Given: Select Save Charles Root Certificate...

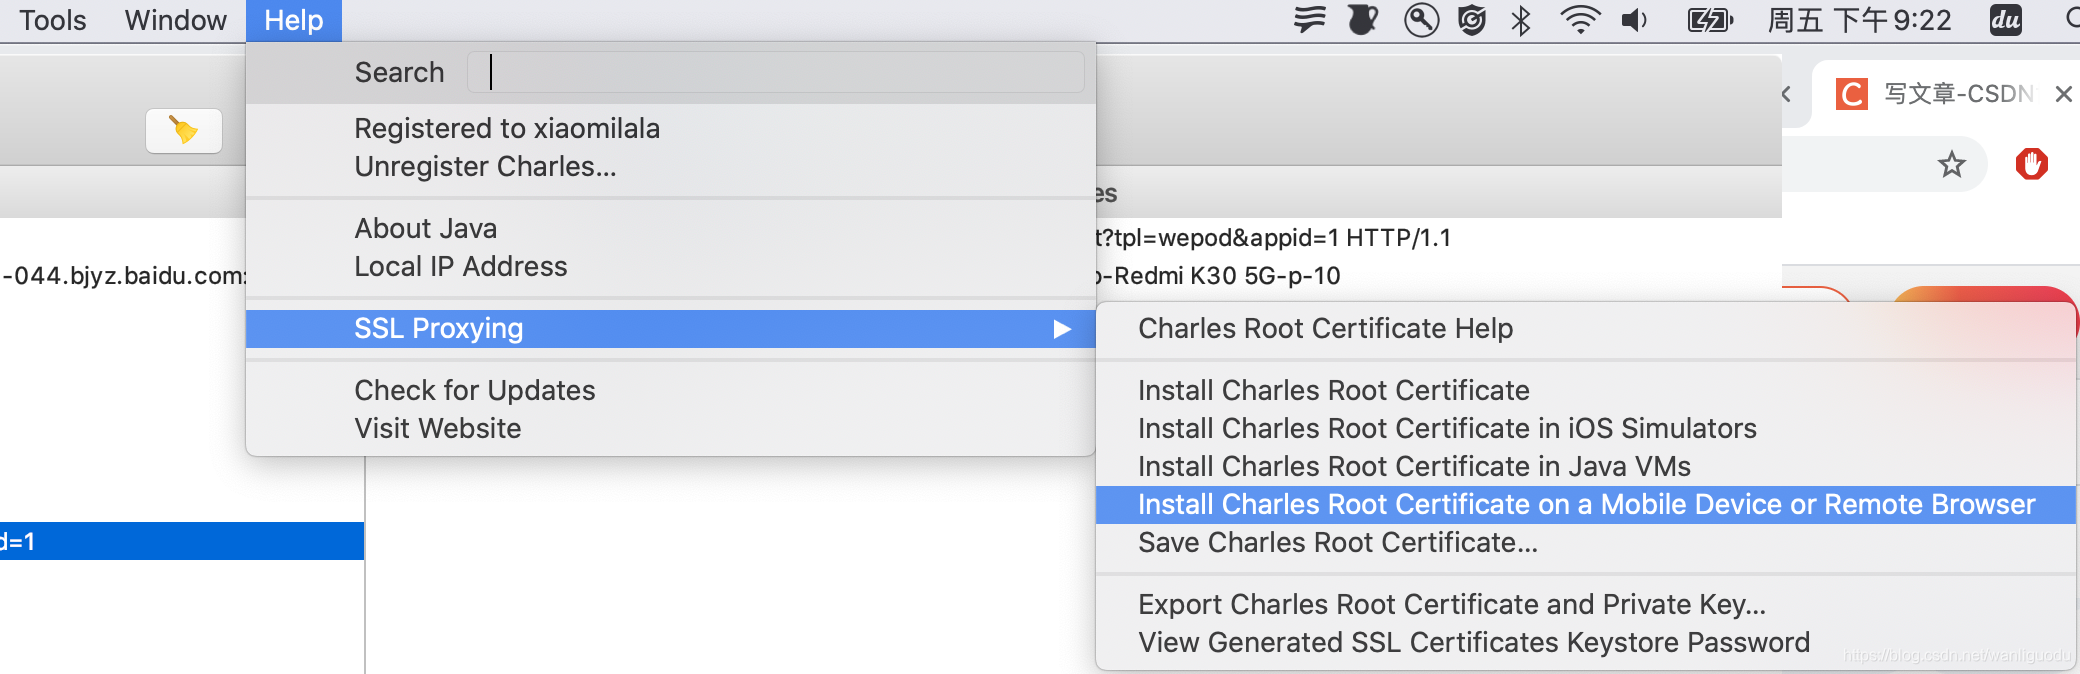Looking at the screenshot, I should tap(1586, 543).
